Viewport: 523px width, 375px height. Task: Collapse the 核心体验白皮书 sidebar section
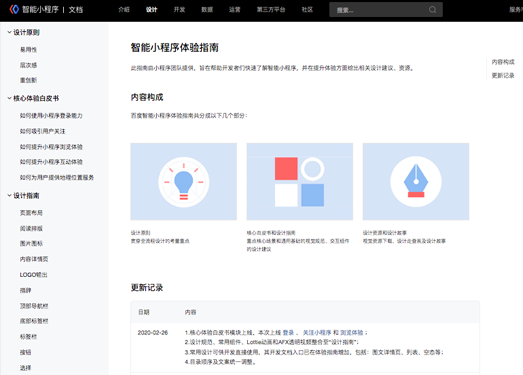[x=33, y=98]
